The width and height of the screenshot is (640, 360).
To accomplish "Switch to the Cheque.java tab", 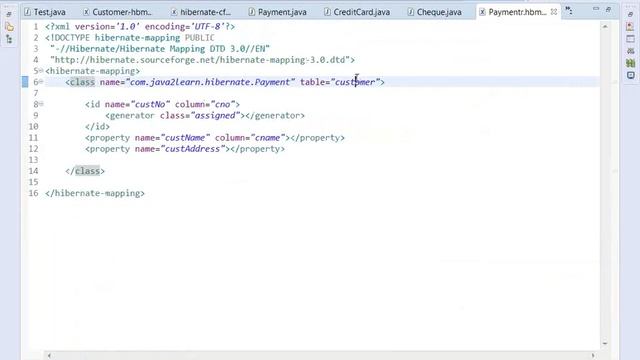I will click(435, 12).
